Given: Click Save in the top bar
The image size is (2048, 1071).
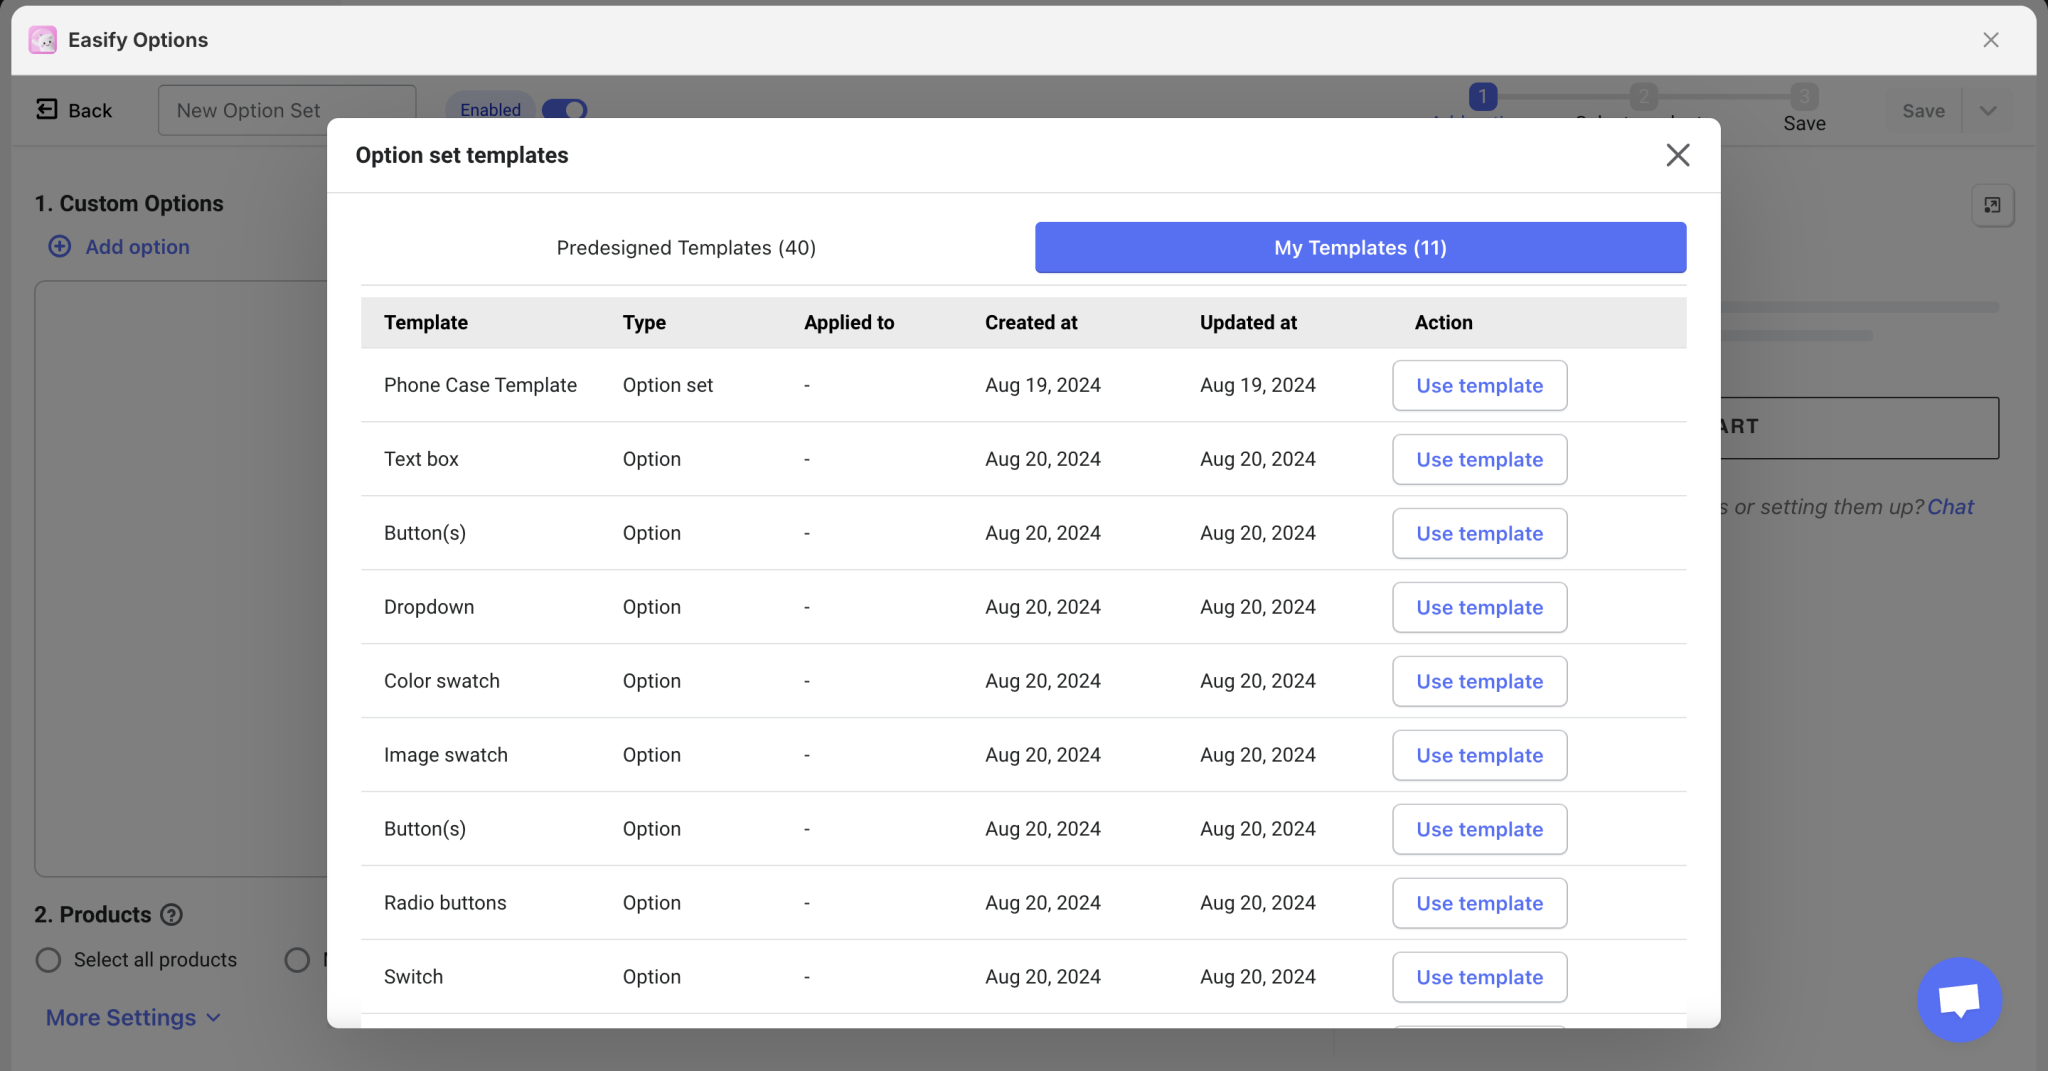Looking at the screenshot, I should [x=1920, y=110].
